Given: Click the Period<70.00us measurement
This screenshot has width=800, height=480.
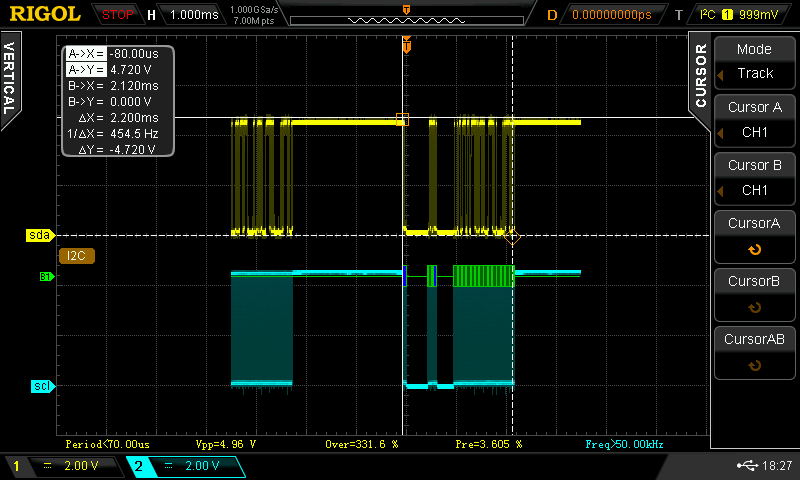Looking at the screenshot, I should coord(108,444).
